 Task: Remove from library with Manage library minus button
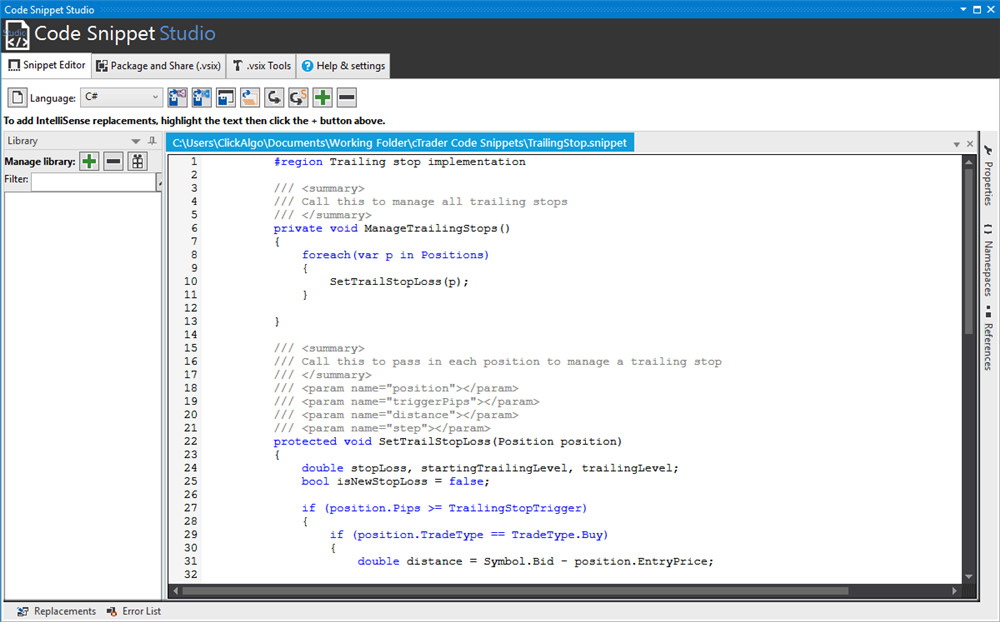tap(114, 161)
